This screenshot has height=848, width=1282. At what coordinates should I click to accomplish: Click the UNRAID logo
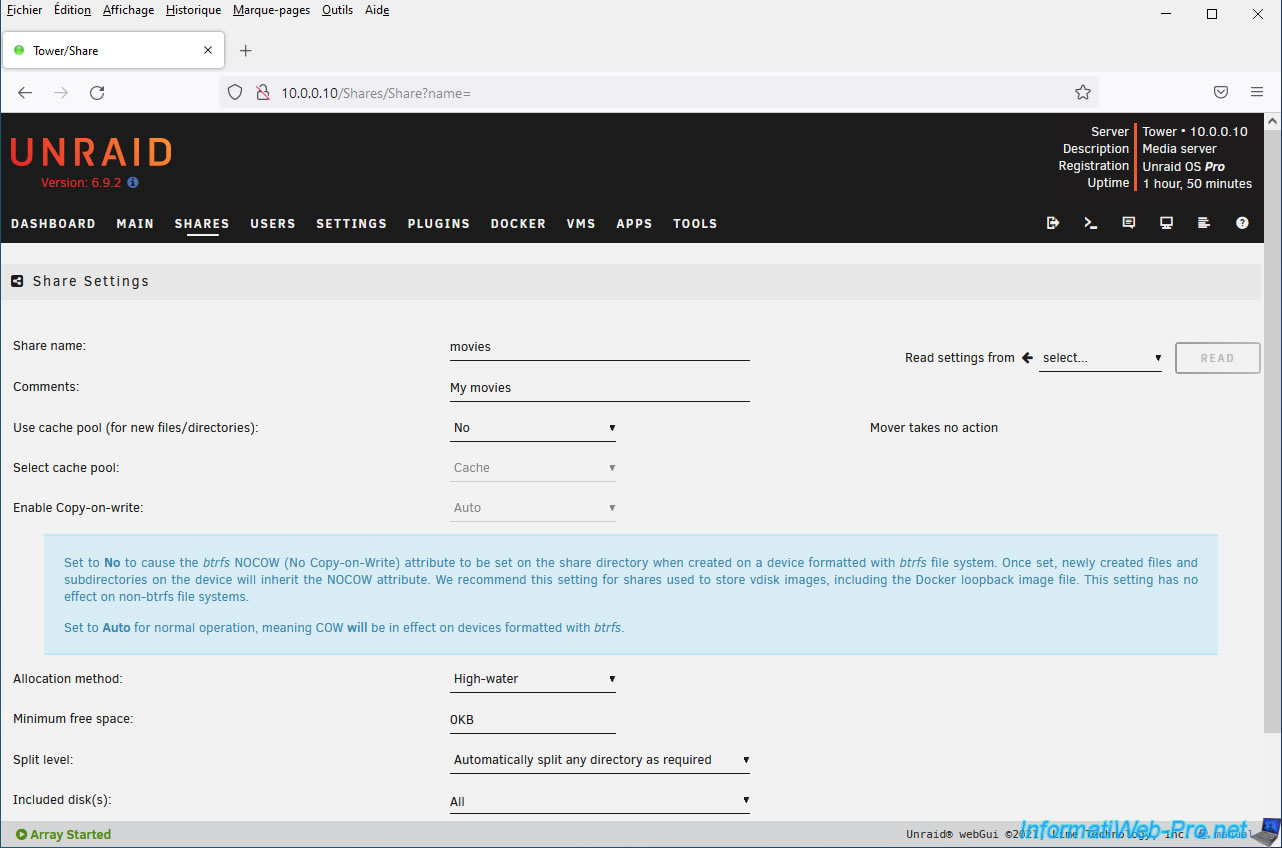pos(91,152)
